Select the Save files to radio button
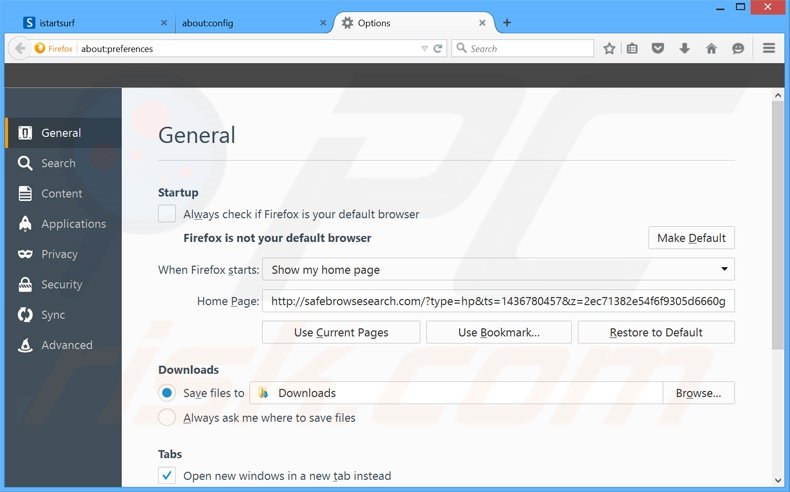The width and height of the screenshot is (790, 492). (x=167, y=393)
